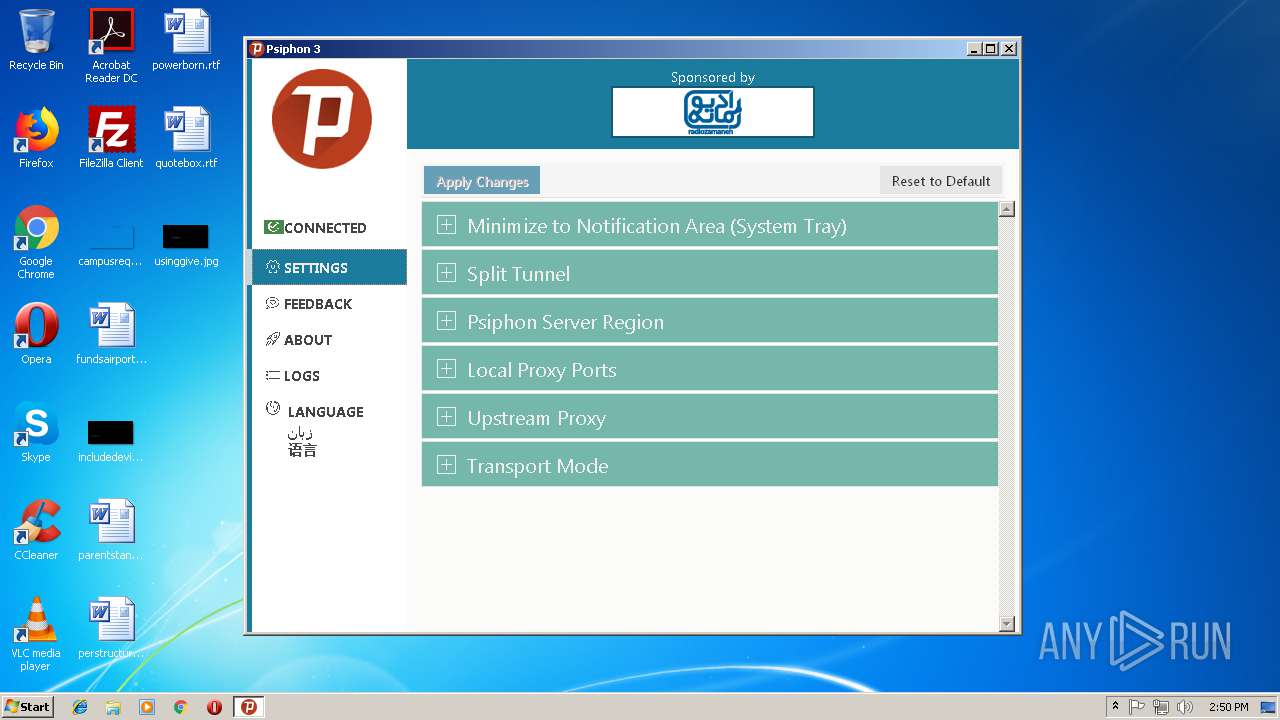The width and height of the screenshot is (1280, 720).
Task: Click the taskbar clock showing 2:50 PM
Action: click(1228, 707)
